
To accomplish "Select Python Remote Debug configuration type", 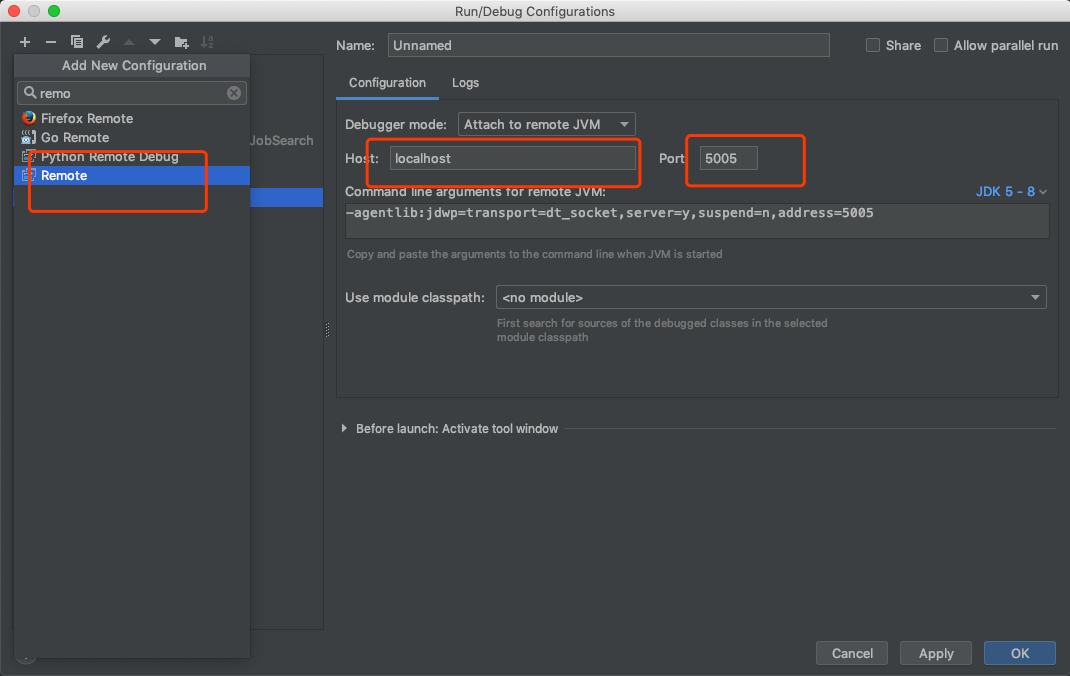I will click(132, 156).
